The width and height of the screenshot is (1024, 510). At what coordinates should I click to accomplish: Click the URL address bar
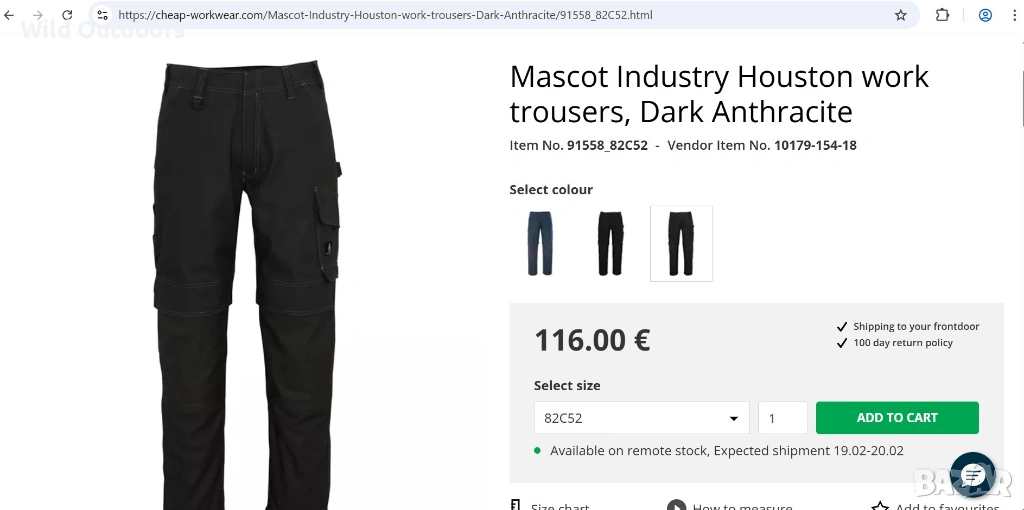[500, 15]
